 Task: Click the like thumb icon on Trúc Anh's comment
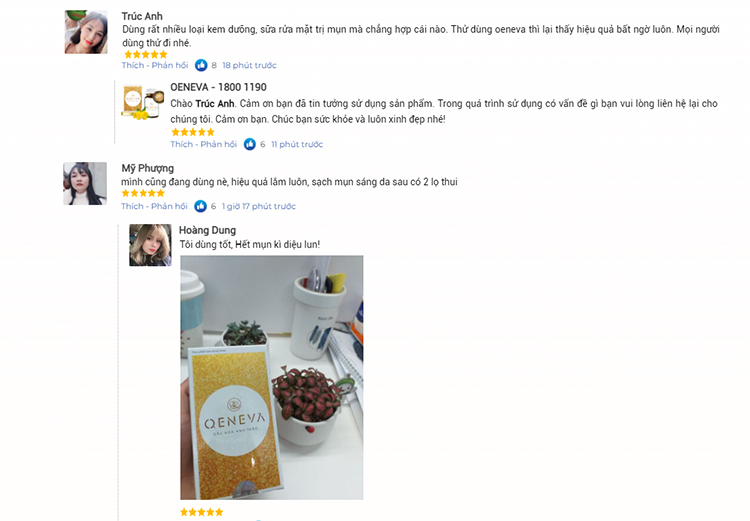point(201,65)
